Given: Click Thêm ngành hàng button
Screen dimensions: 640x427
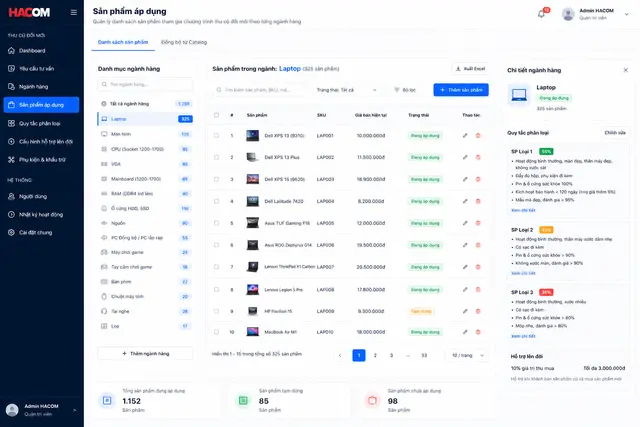Looking at the screenshot, I should (x=145, y=354).
